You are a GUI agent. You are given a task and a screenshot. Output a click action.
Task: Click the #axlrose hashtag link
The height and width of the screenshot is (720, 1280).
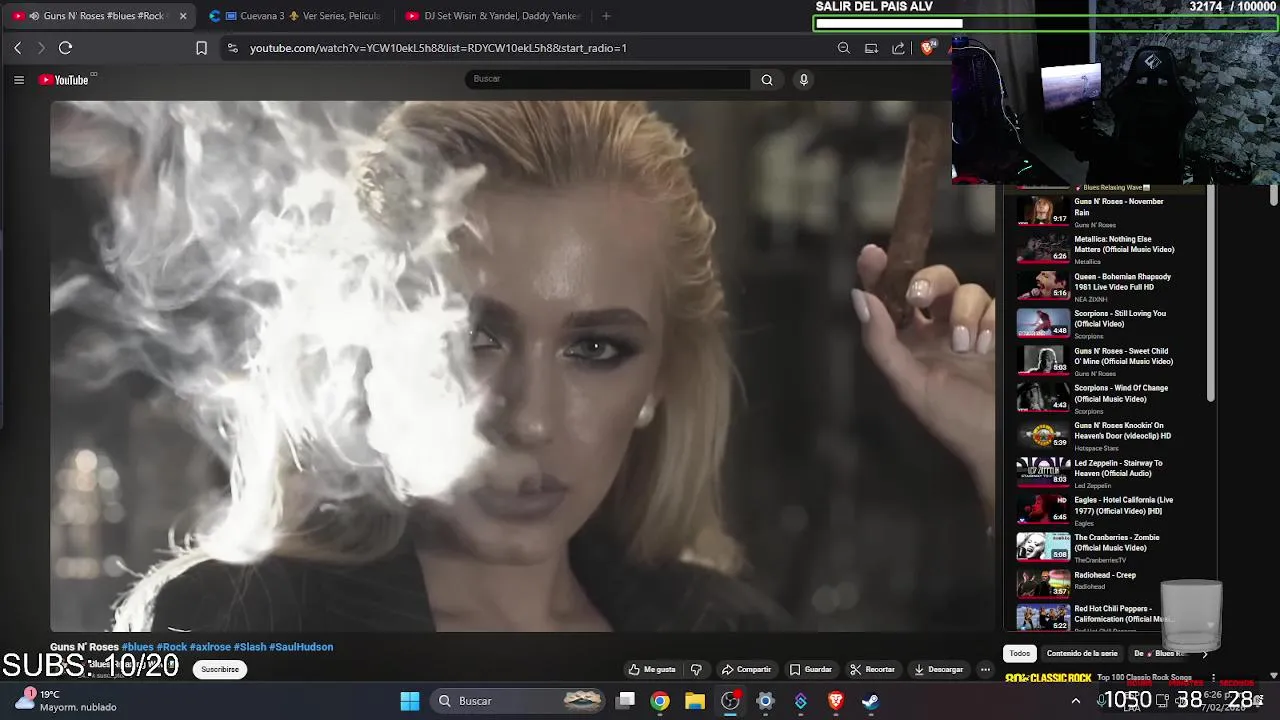pyautogui.click(x=210, y=647)
